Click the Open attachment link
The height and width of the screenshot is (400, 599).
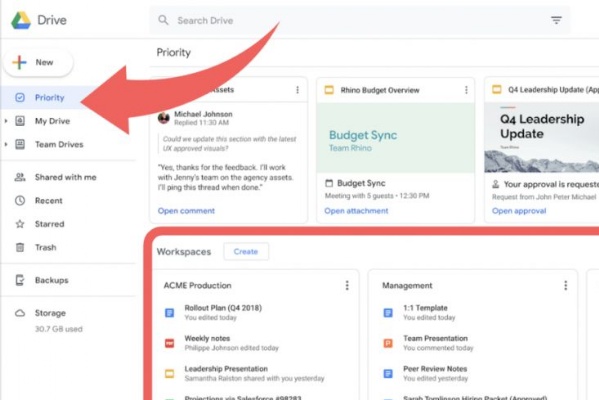(356, 211)
